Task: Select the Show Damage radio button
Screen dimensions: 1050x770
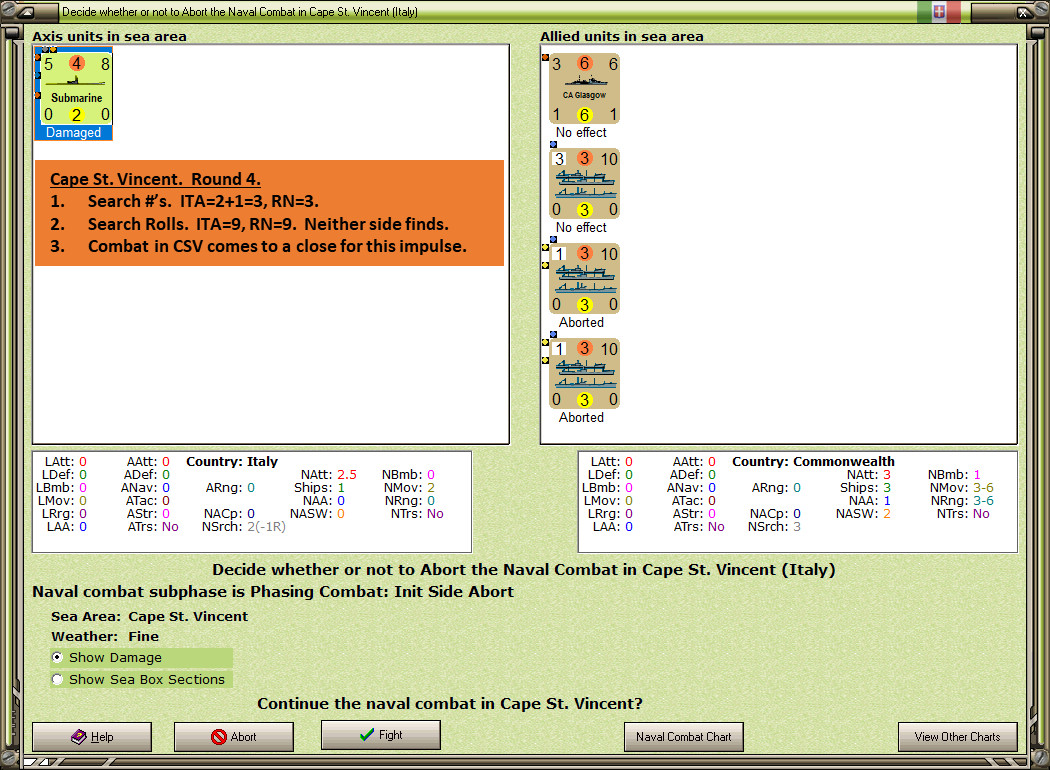Action: click(x=58, y=658)
